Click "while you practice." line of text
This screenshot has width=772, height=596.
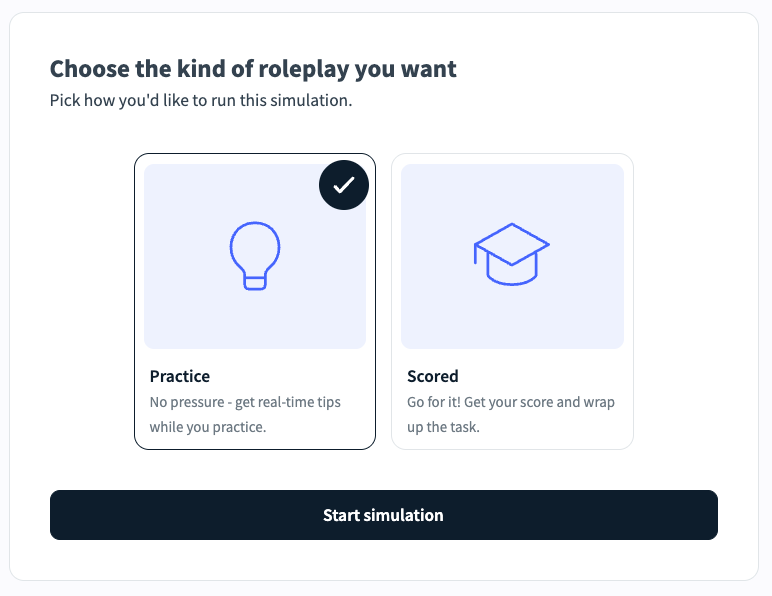[x=208, y=427]
